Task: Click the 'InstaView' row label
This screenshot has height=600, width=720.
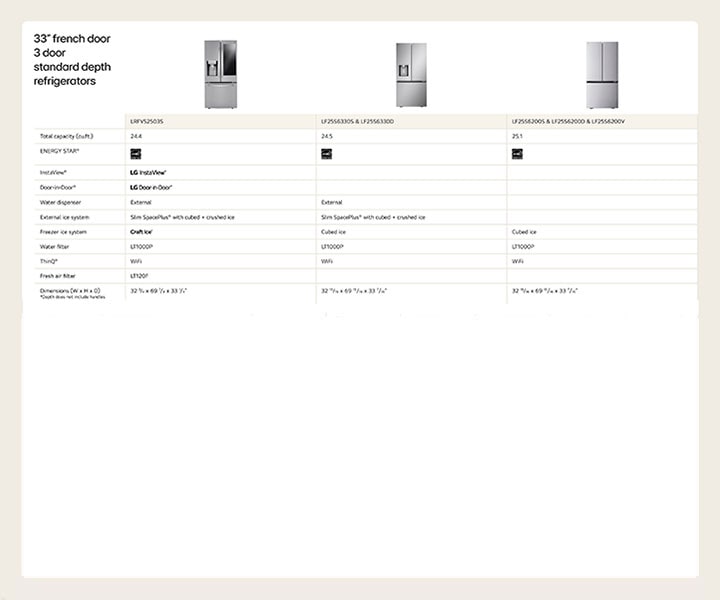Action: (x=53, y=173)
